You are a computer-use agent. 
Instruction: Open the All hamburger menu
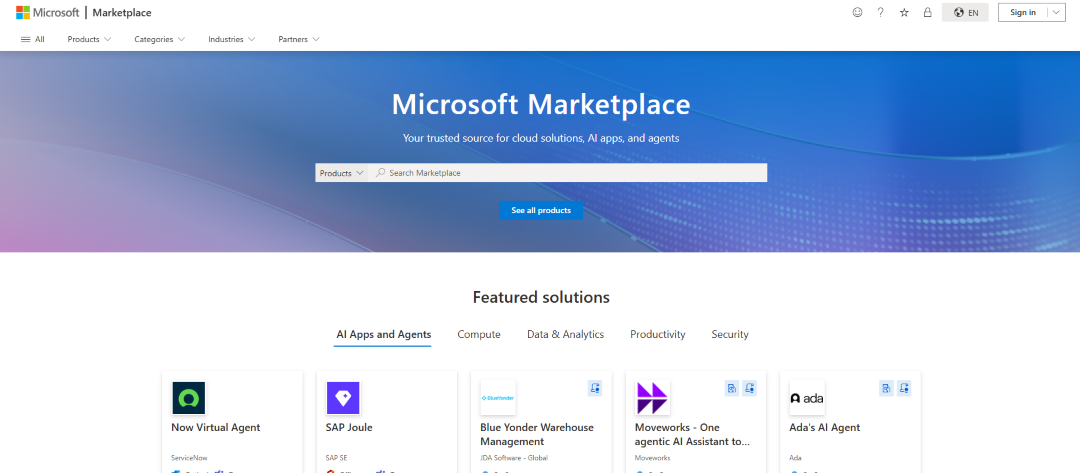pyautogui.click(x=33, y=39)
